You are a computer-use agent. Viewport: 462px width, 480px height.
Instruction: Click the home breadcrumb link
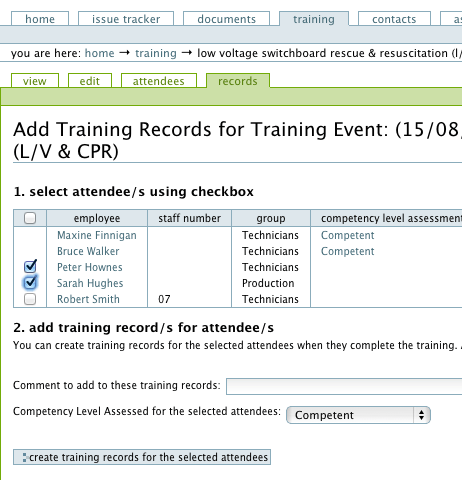99,53
